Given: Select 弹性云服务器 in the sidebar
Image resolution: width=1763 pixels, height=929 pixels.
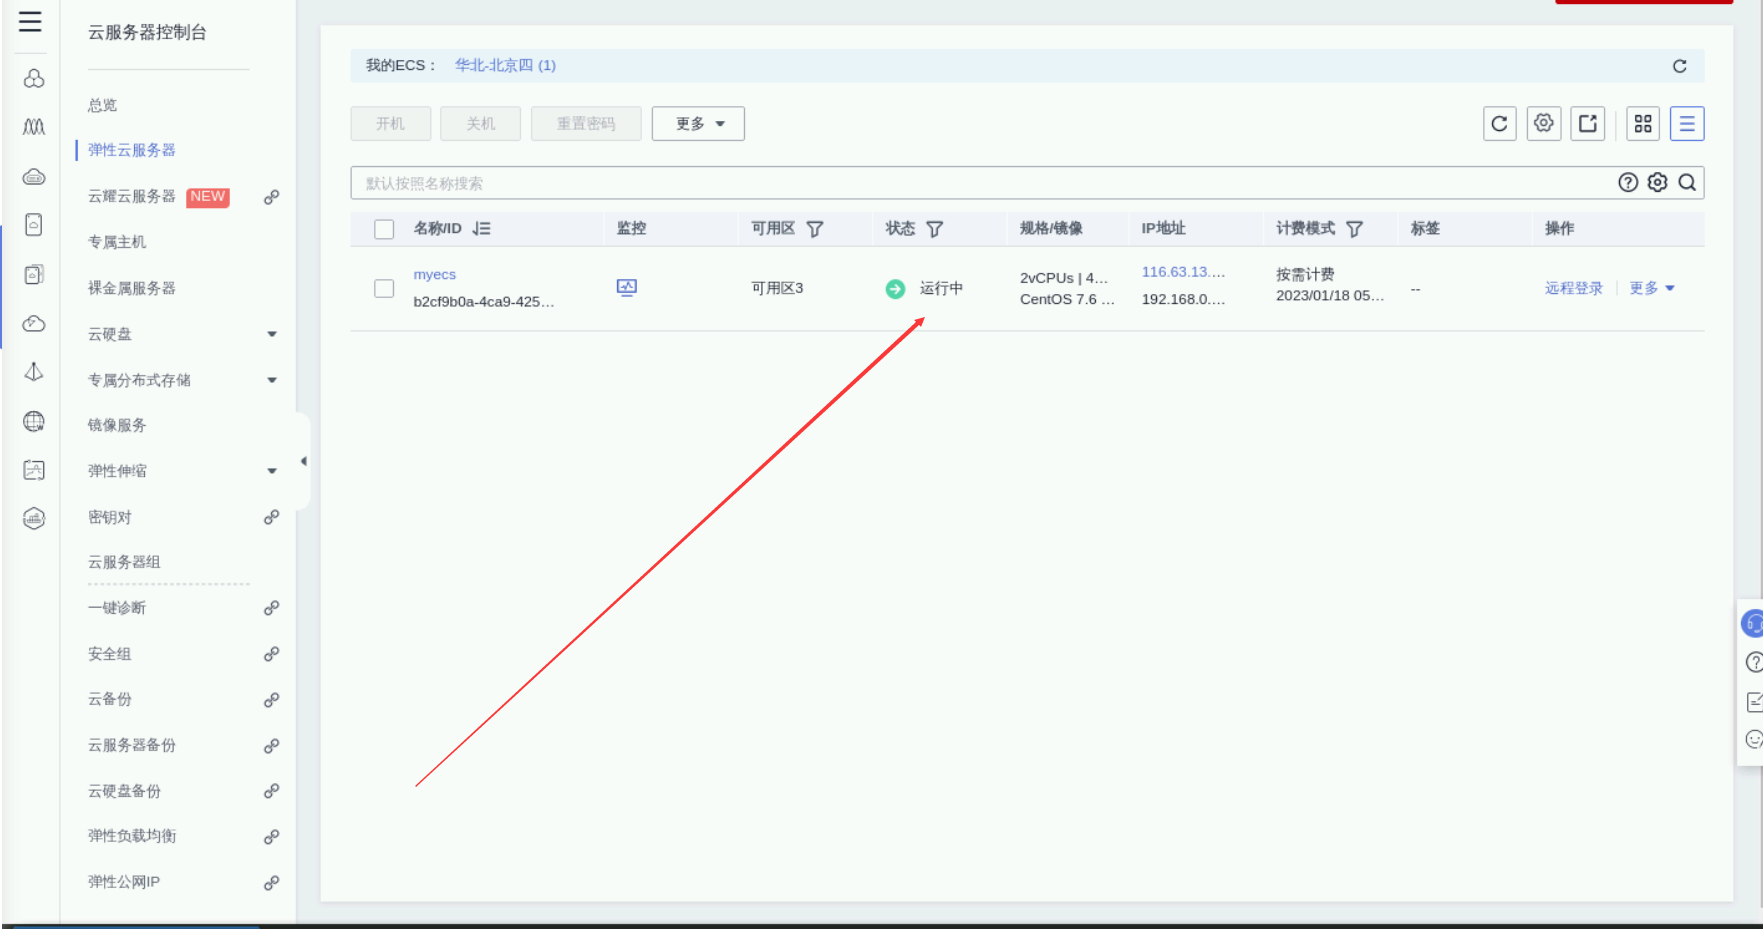Looking at the screenshot, I should pos(132,150).
